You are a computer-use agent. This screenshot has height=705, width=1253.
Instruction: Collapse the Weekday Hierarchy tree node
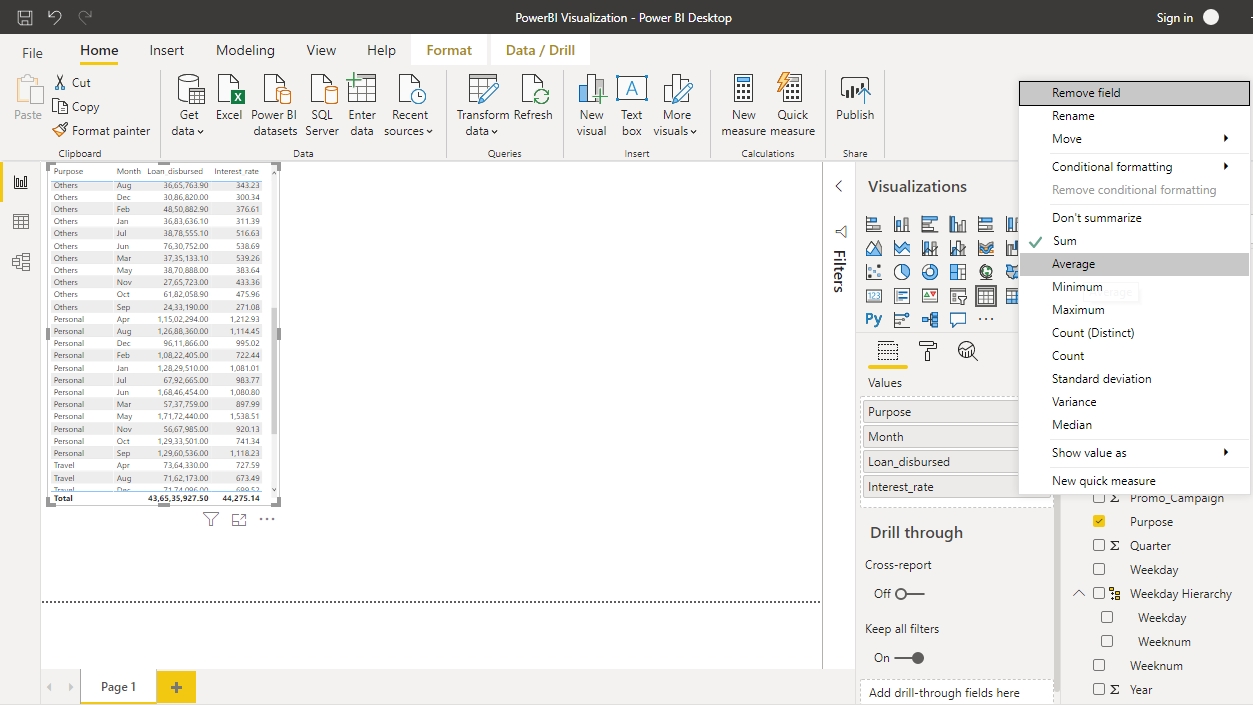[1078, 594]
